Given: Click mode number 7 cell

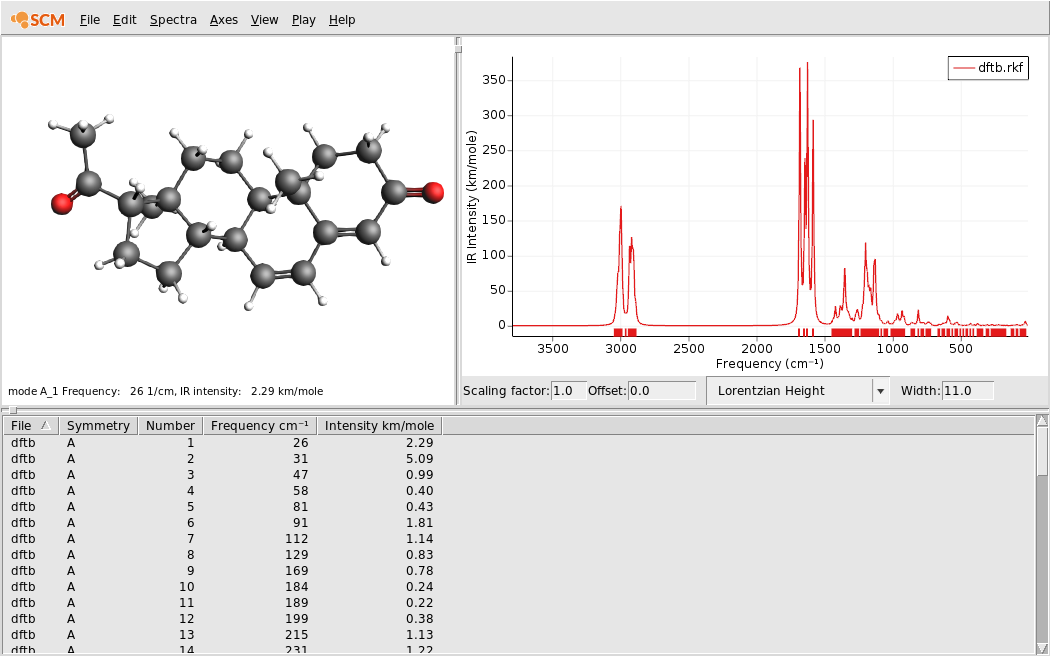Looking at the screenshot, I should [191, 539].
